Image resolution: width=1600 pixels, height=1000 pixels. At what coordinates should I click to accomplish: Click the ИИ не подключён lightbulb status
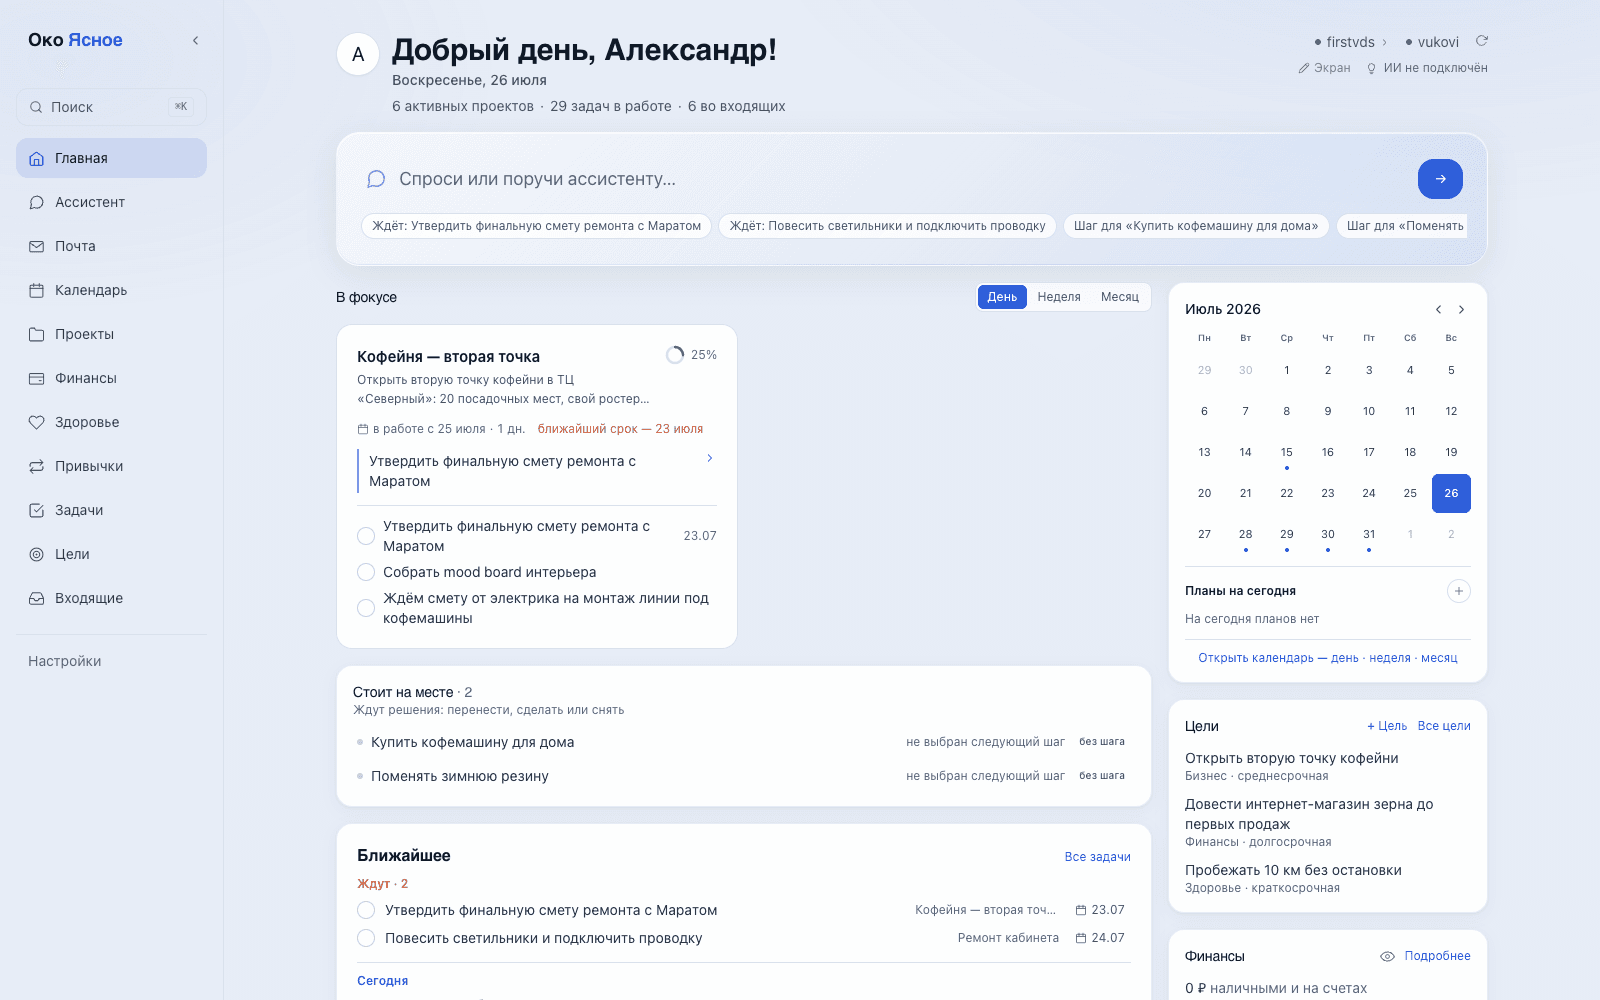tap(1427, 68)
